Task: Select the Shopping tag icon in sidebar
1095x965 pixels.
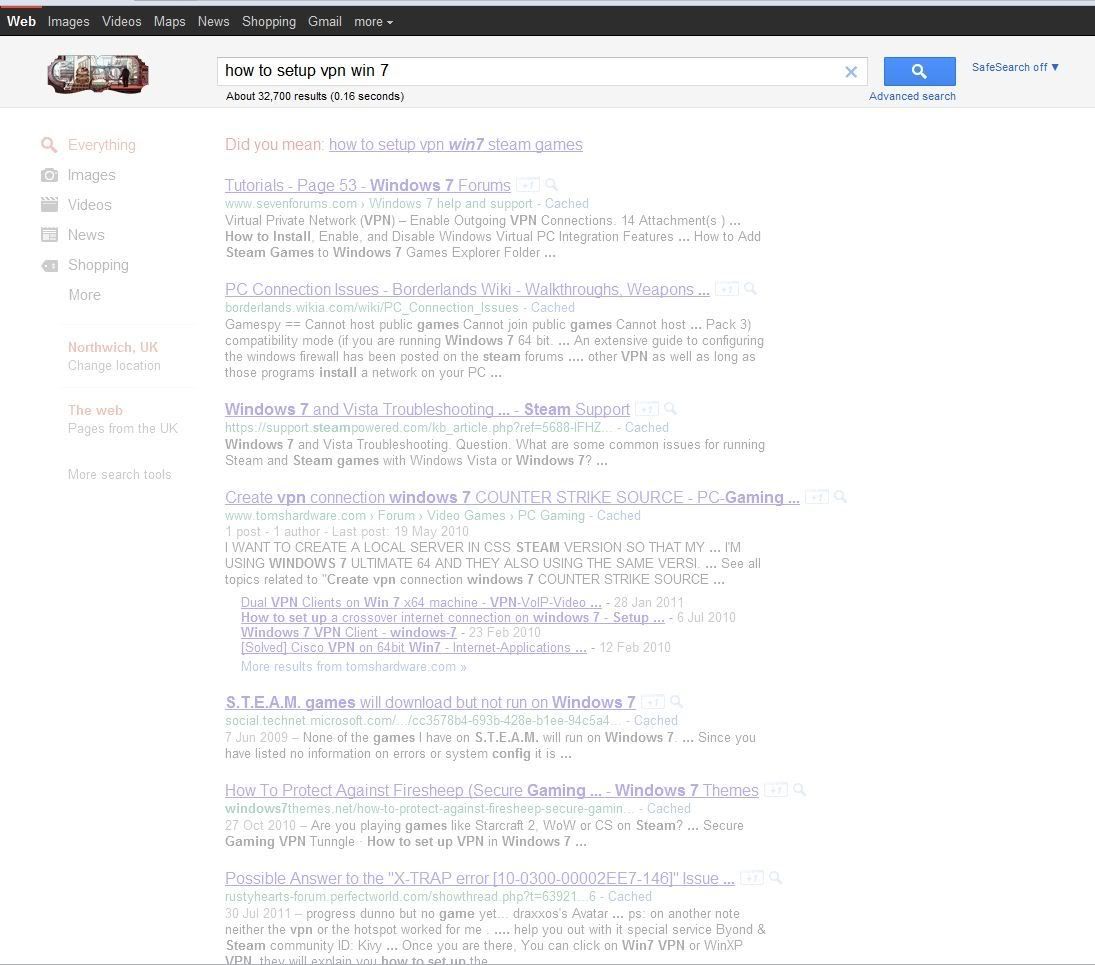Action: point(49,265)
